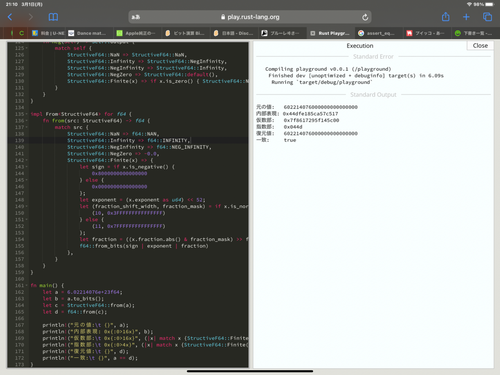Fold the fn main block at line 161
The height and width of the screenshot is (375, 500).
(x=27, y=286)
